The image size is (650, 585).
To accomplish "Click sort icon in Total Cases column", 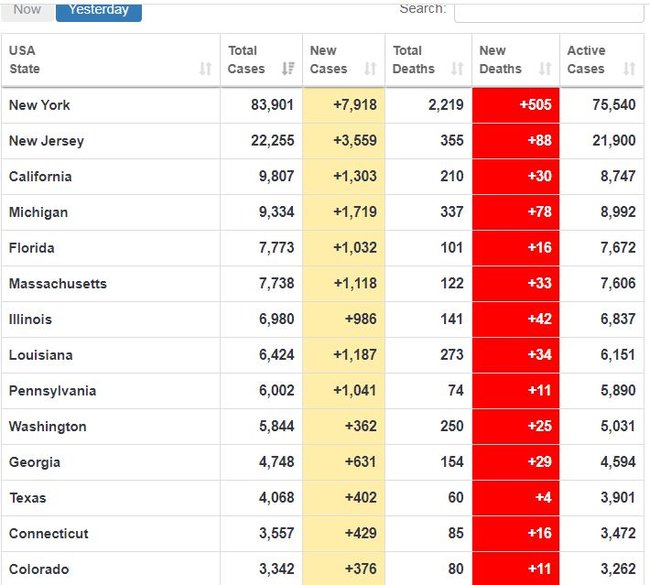I will pos(288,69).
